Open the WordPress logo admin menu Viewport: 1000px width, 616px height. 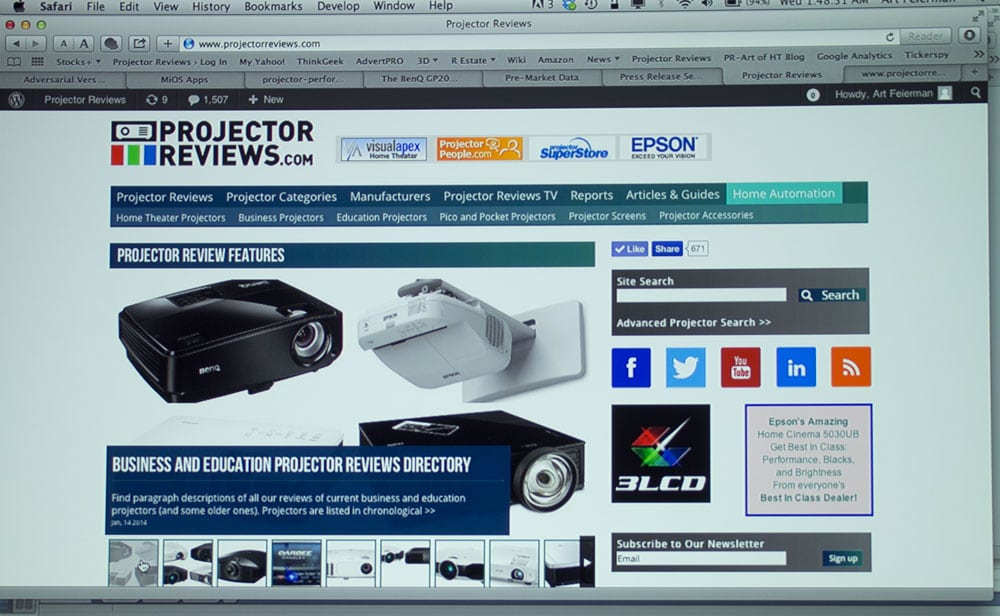[x=16, y=99]
